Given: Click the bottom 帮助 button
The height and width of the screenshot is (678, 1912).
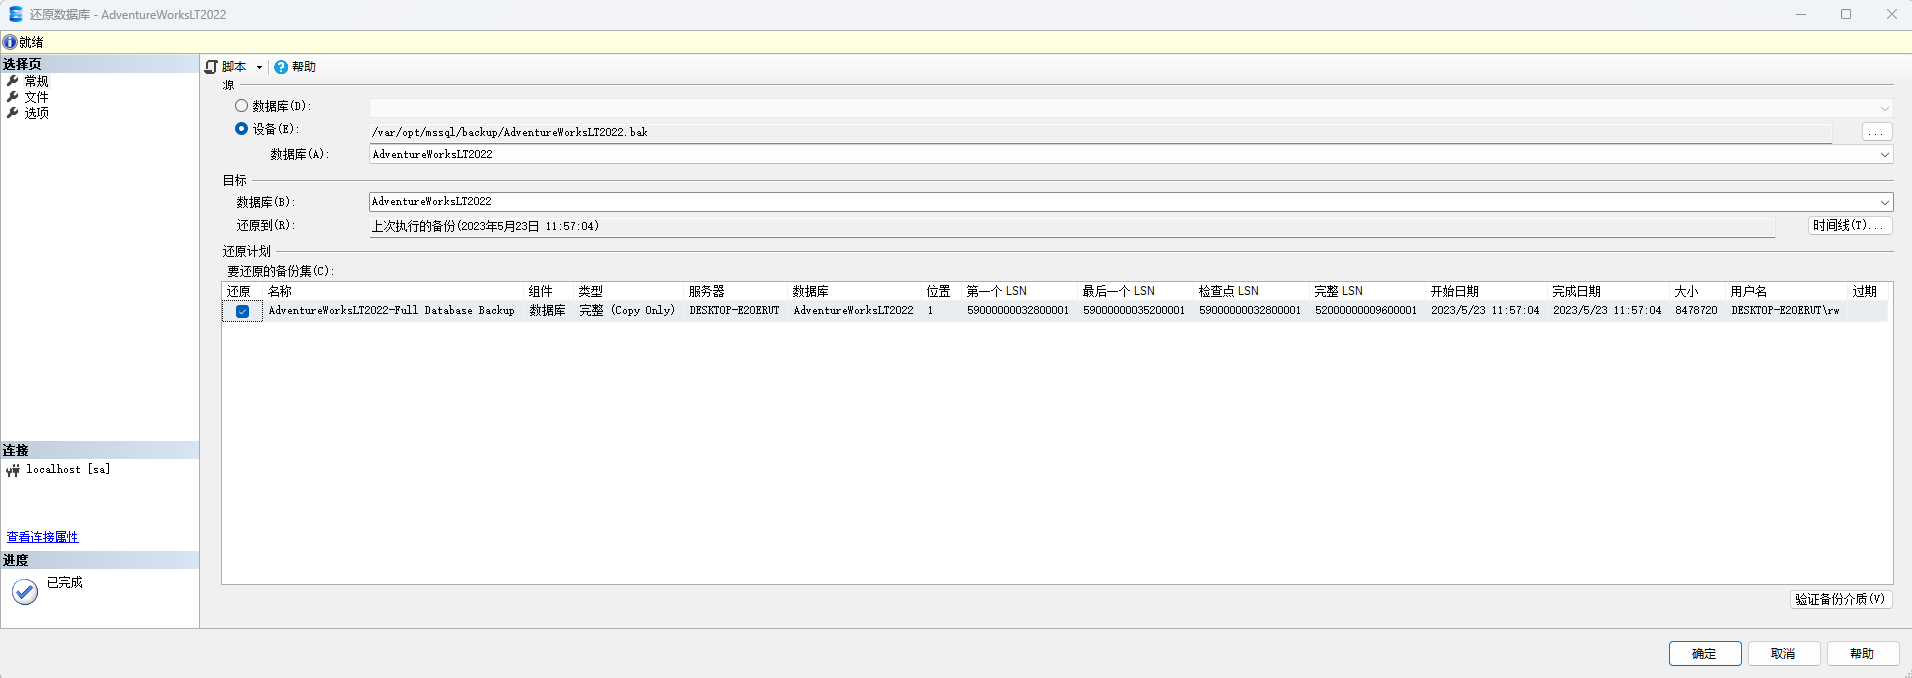Looking at the screenshot, I should [1863, 653].
